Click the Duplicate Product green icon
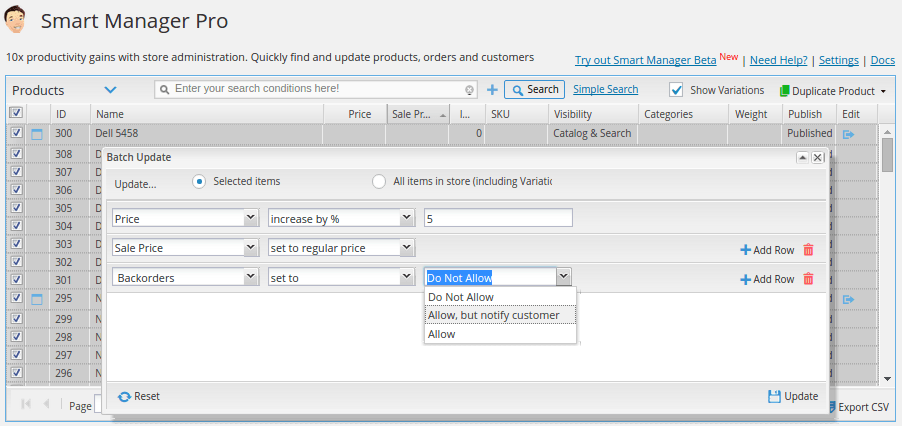902x426 pixels. pos(785,91)
